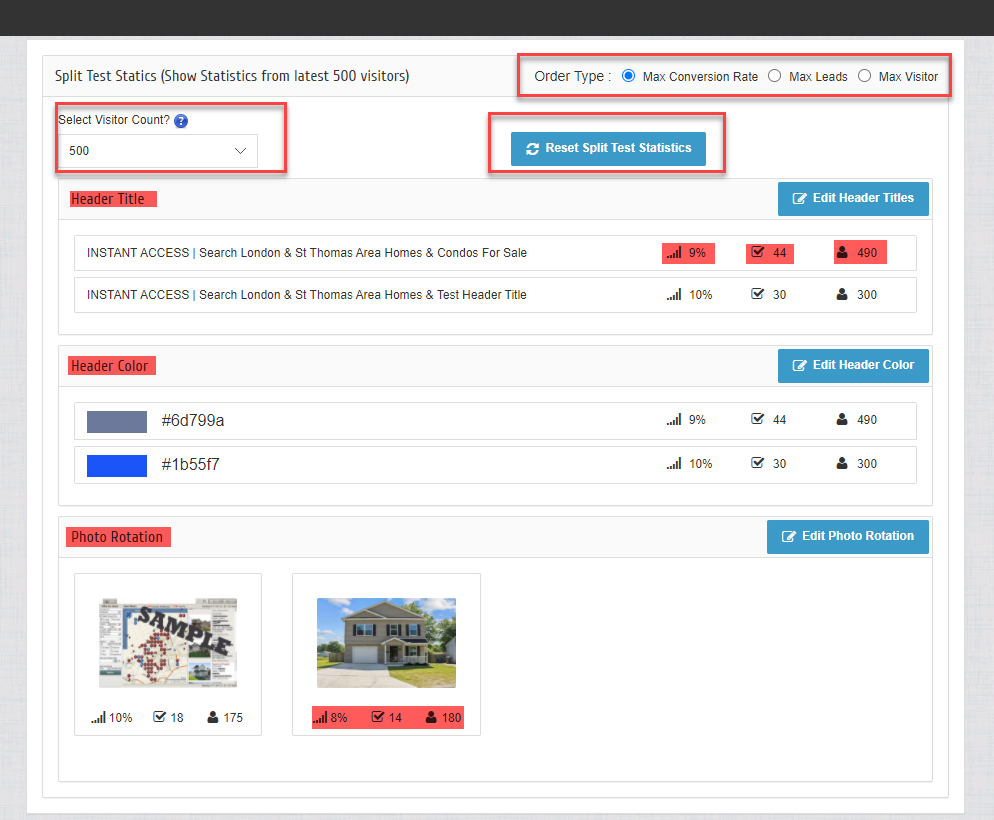Click the person icon beside 180 under house photo
The height and width of the screenshot is (820, 994).
coord(431,717)
